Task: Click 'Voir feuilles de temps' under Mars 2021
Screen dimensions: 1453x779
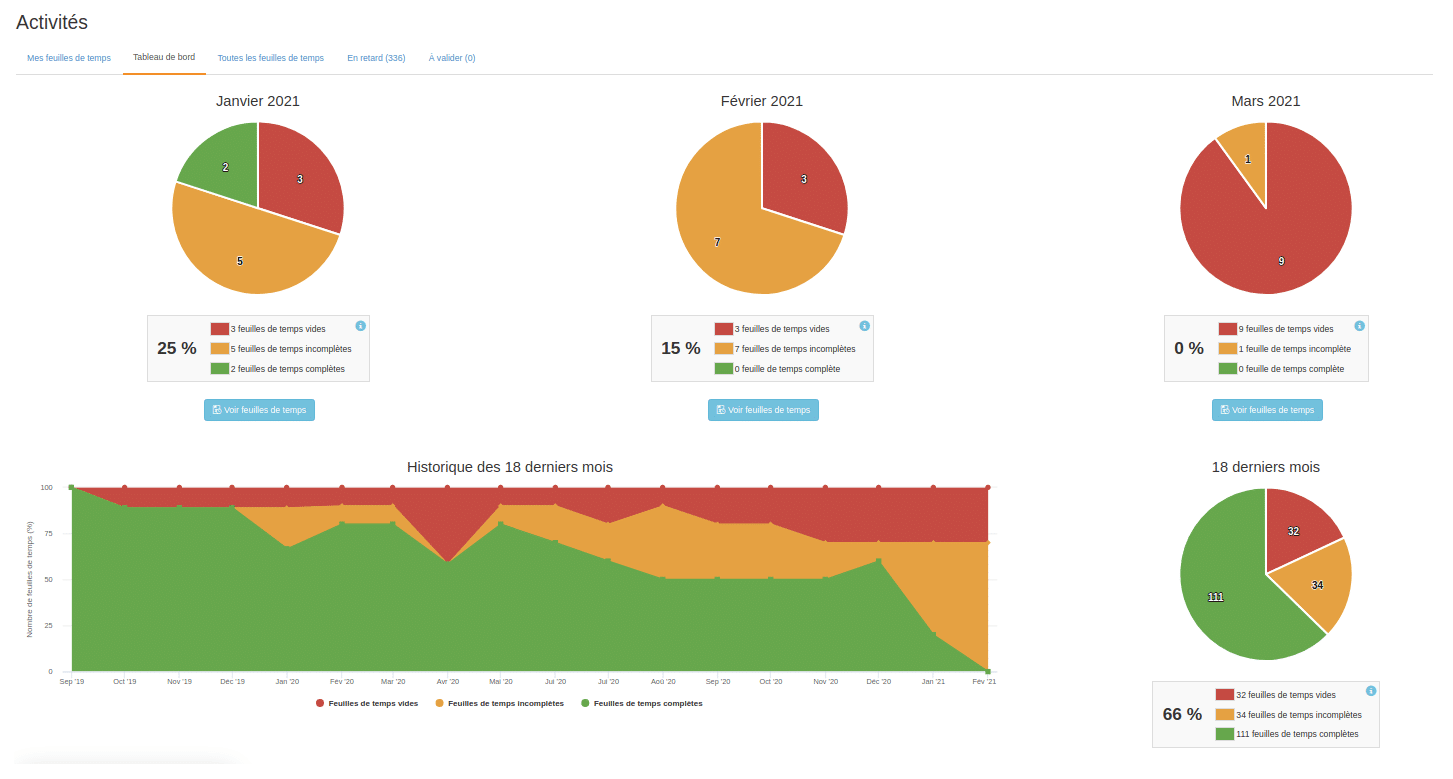Action: (1267, 410)
